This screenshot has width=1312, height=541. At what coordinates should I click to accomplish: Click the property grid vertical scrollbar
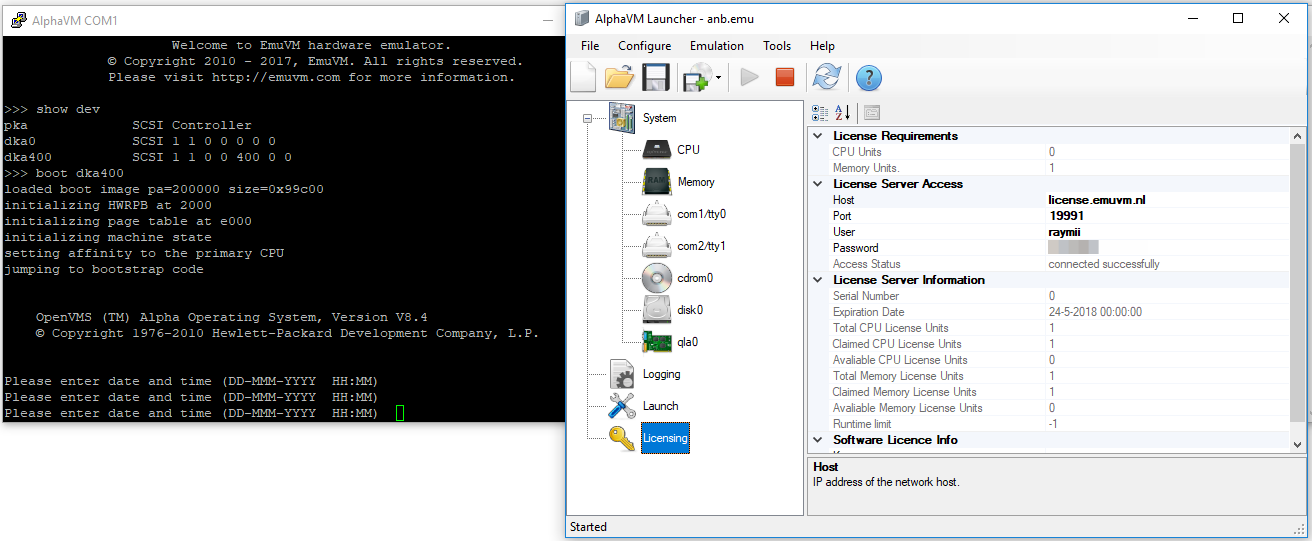tap(1297, 280)
